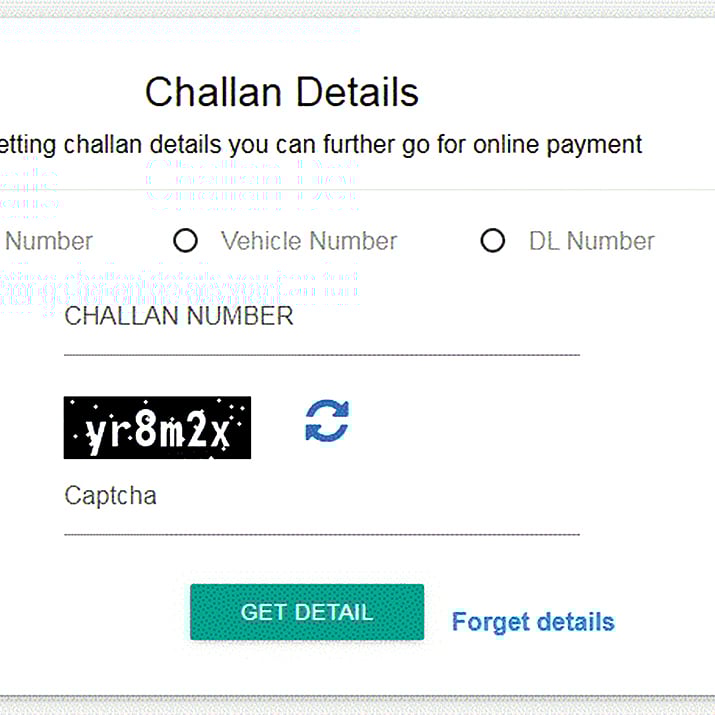Refresh the captcha image
715x715 pixels.
point(327,420)
